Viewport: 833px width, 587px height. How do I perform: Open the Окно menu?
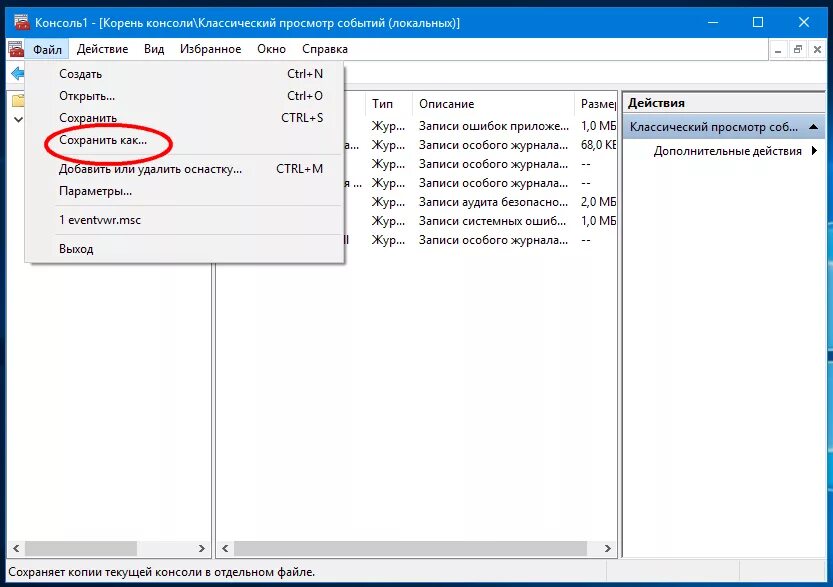tap(271, 49)
